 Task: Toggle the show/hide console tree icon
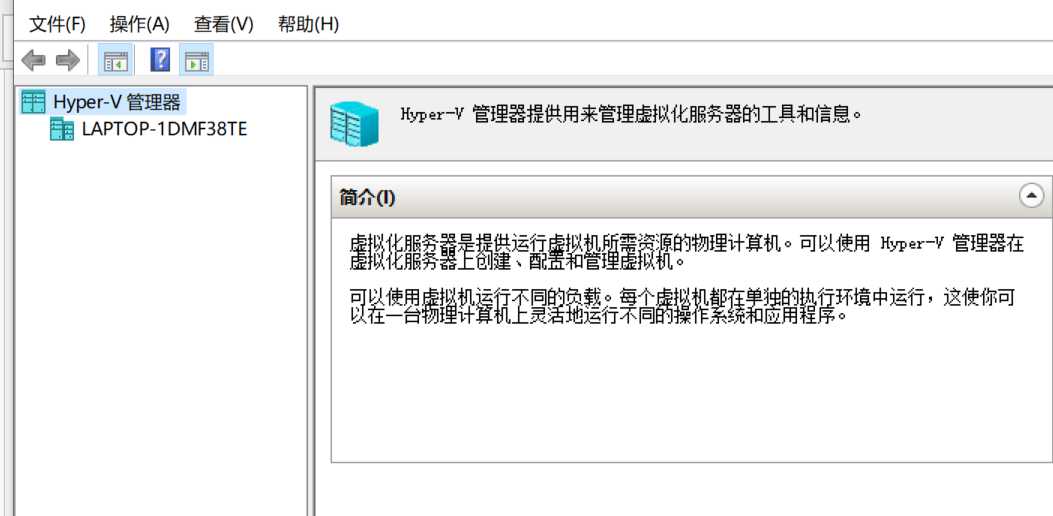116,60
